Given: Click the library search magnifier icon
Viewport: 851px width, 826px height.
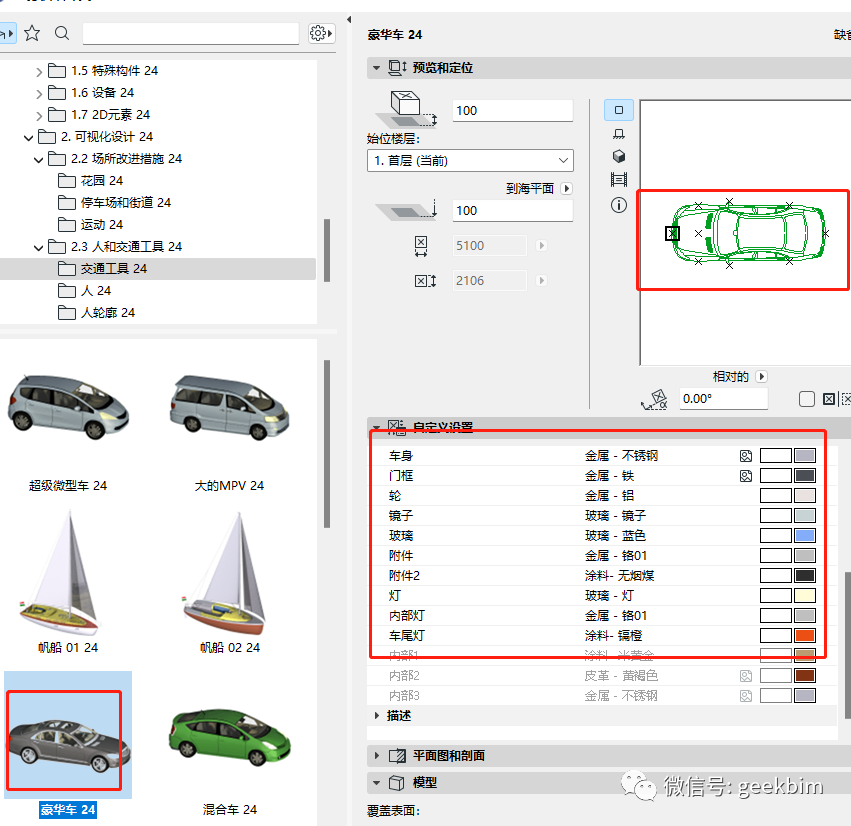Looking at the screenshot, I should tap(62, 34).
